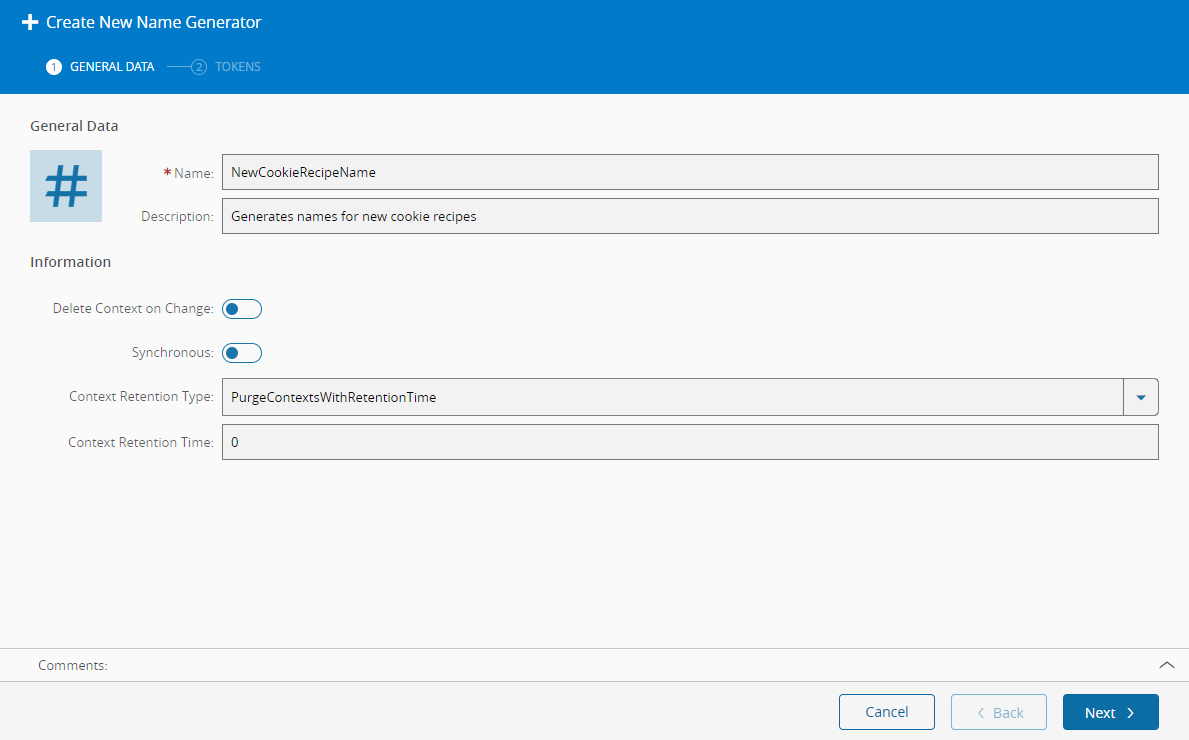Focus the Name input field
Viewport: 1189px width, 740px height.
click(x=689, y=172)
